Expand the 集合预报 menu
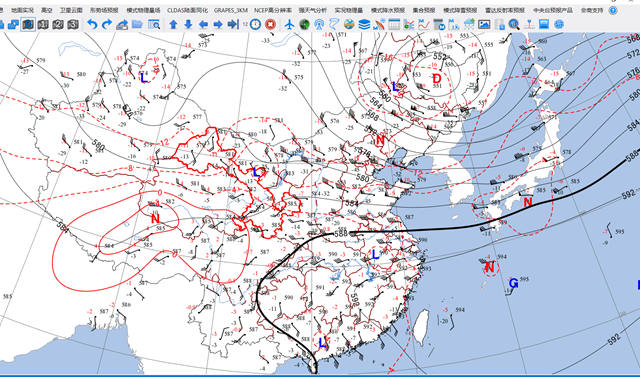Image resolution: width=640 pixels, height=377 pixels. coord(424,10)
